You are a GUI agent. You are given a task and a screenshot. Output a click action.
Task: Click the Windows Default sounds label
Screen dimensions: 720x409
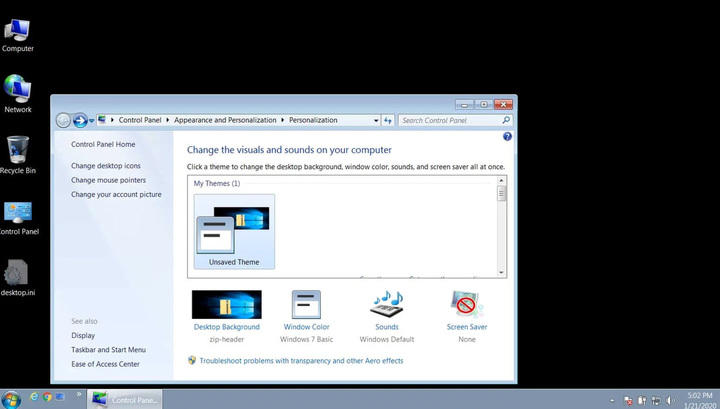387,339
